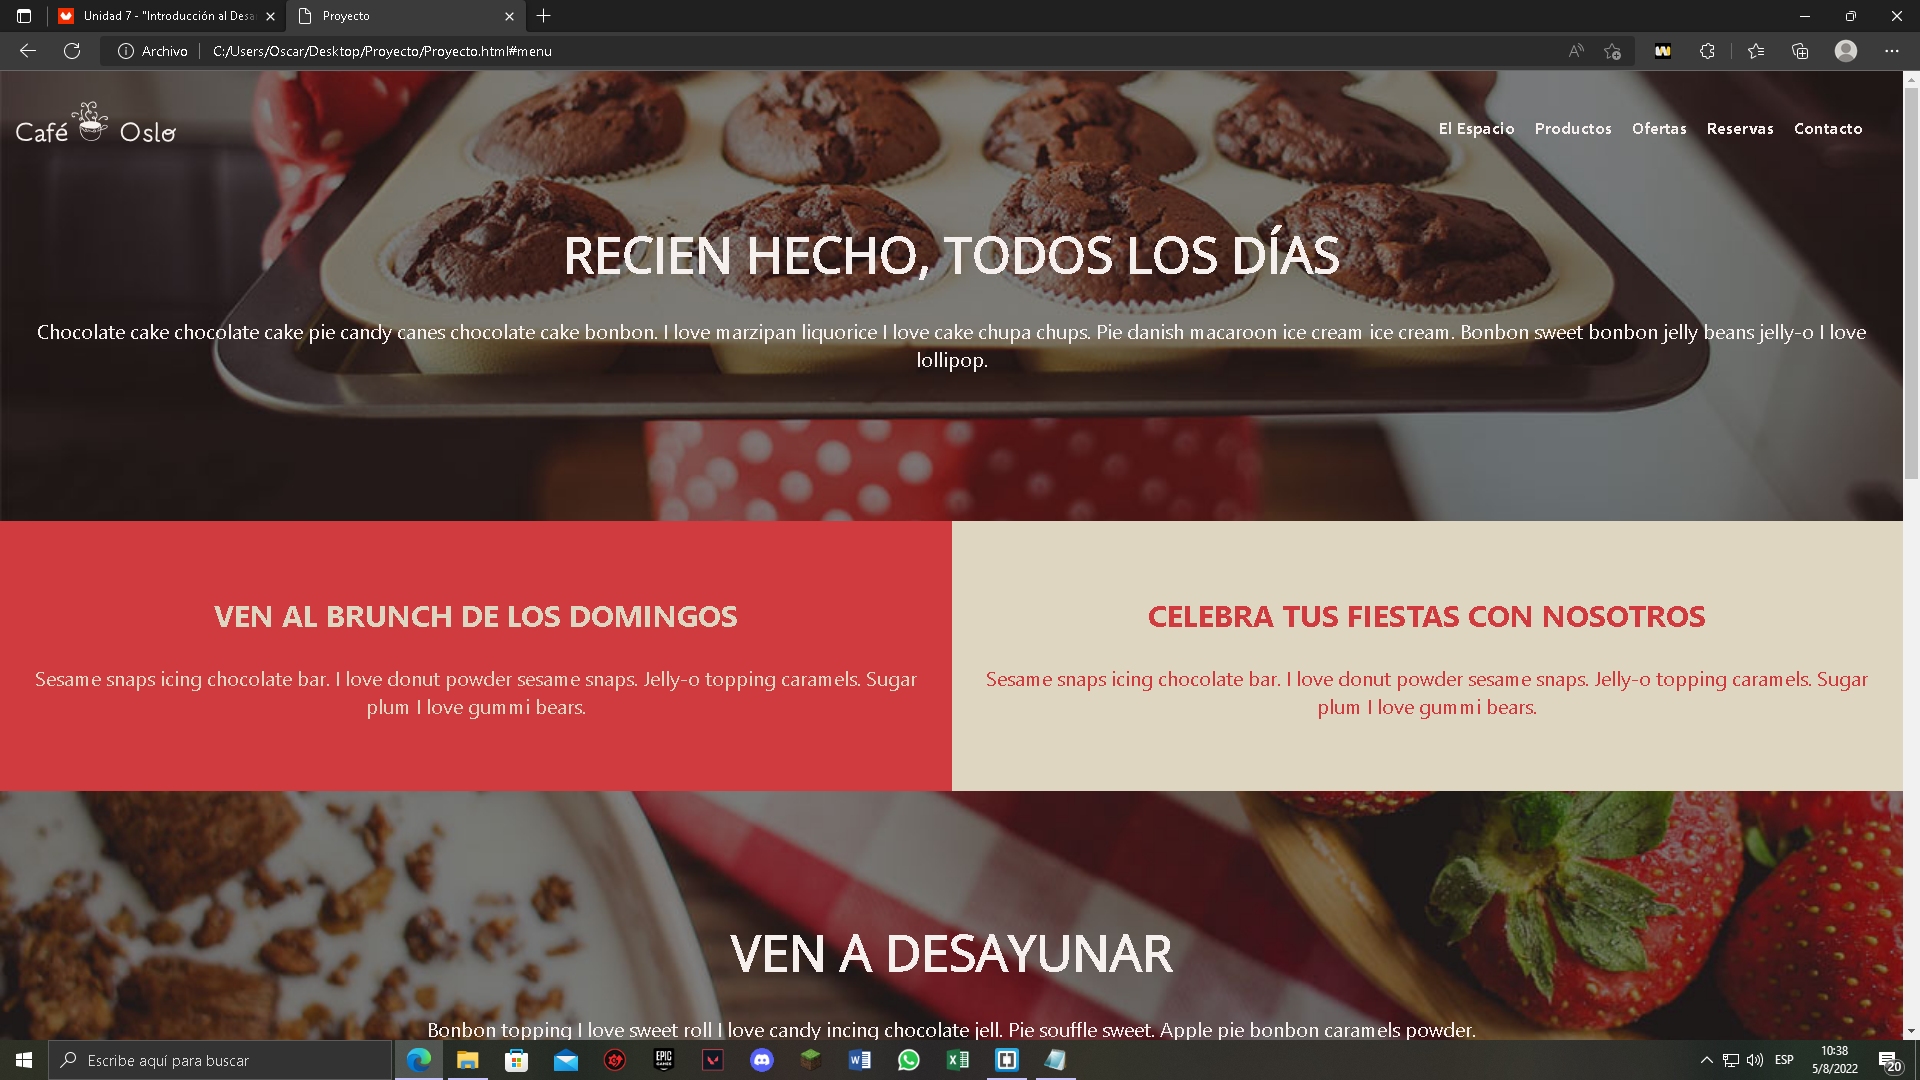This screenshot has height=1080, width=1920.
Task: Go to the Reservas section
Action: tap(1740, 129)
